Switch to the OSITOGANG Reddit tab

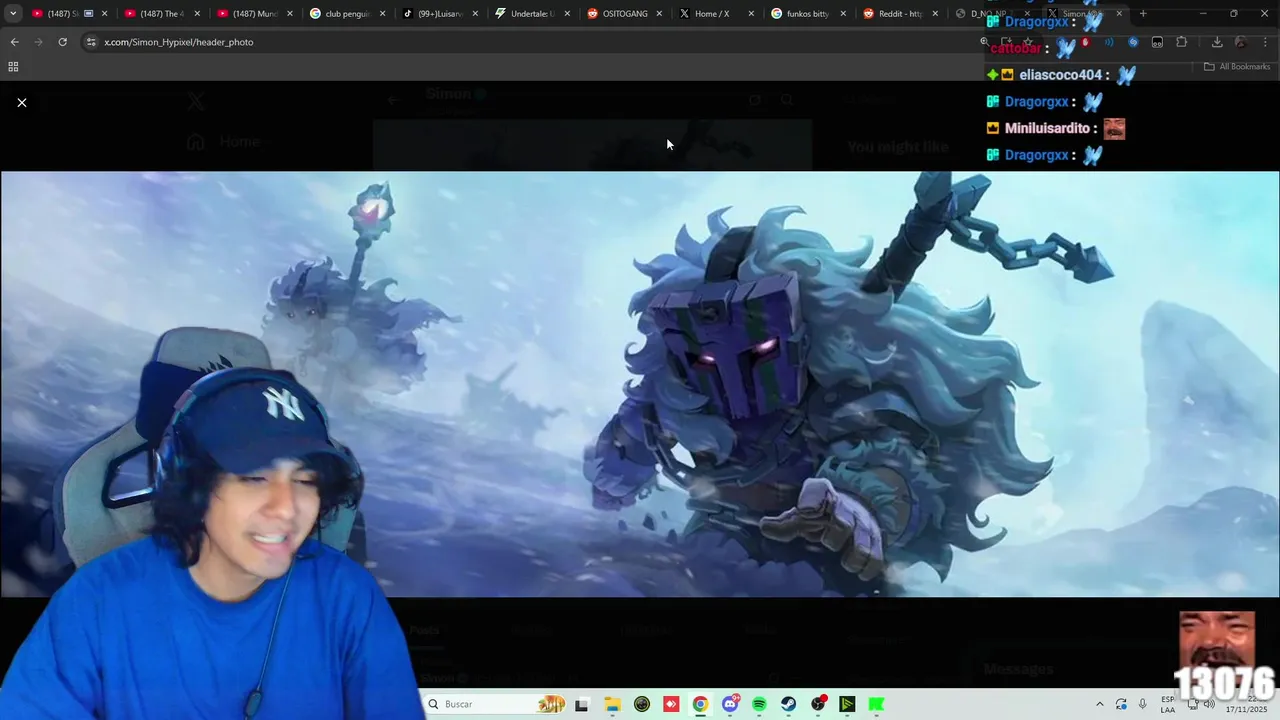624,13
